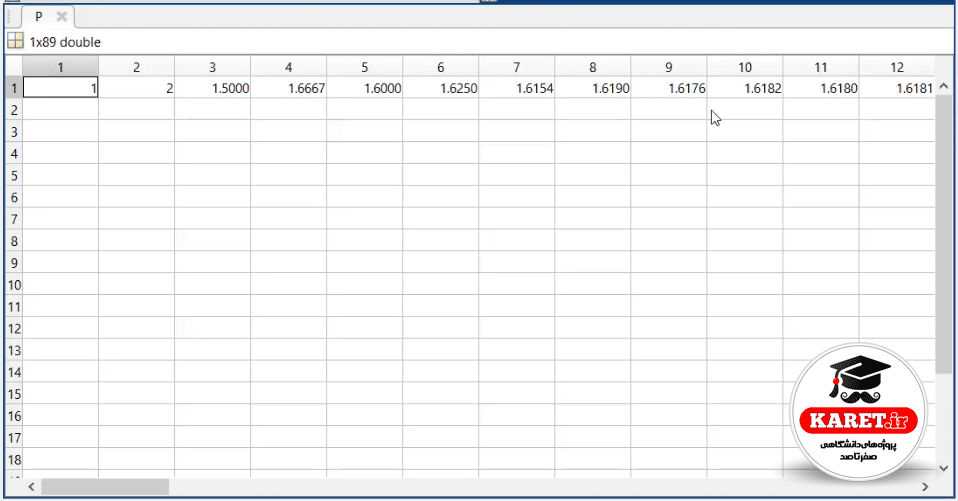Select column header 8
This screenshot has width=958, height=501.
593,67
